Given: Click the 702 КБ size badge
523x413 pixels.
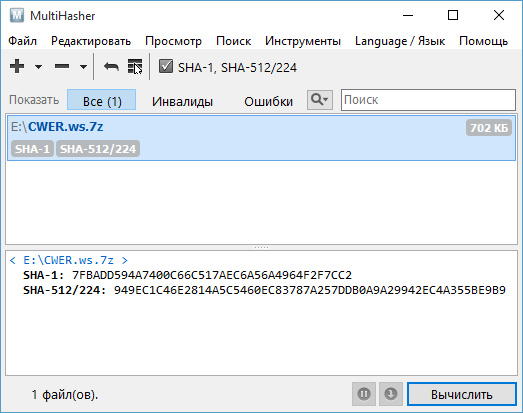Looking at the screenshot, I should coord(489,127).
